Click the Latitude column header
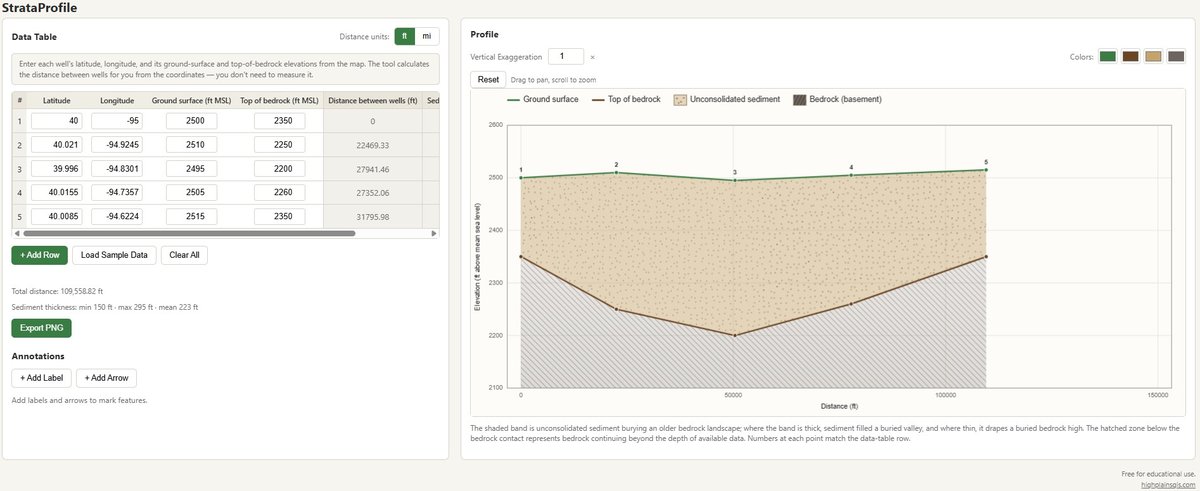The image size is (1200, 491). (x=57, y=101)
